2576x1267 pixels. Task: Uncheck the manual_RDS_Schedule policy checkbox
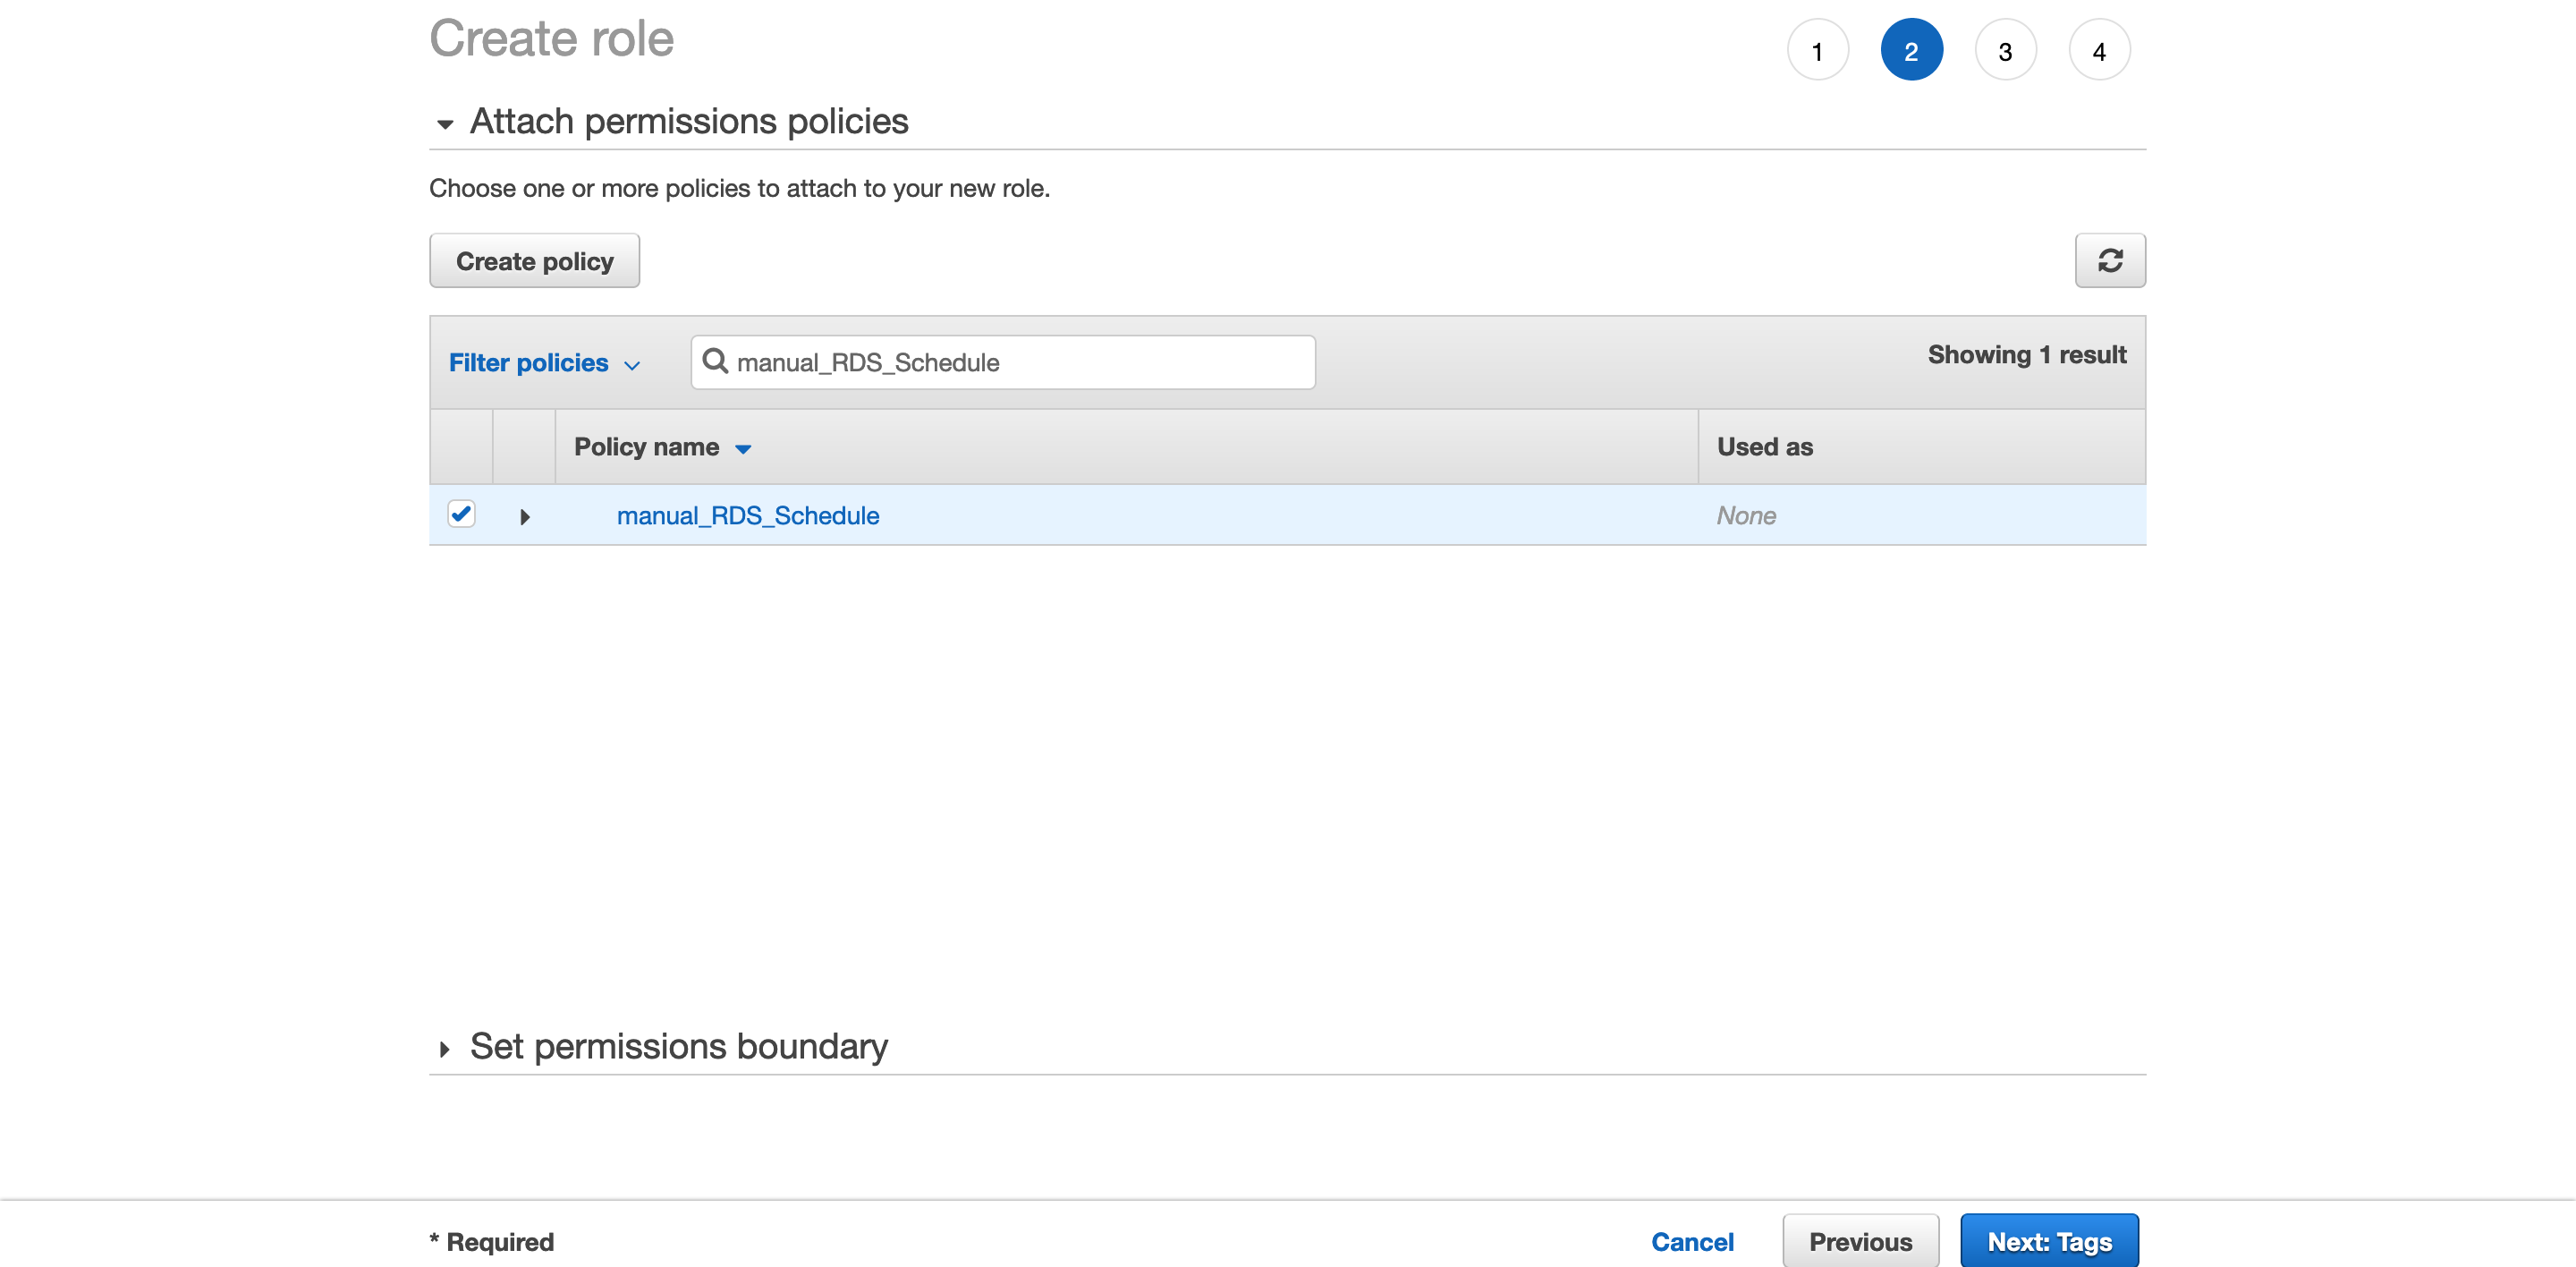[461, 514]
